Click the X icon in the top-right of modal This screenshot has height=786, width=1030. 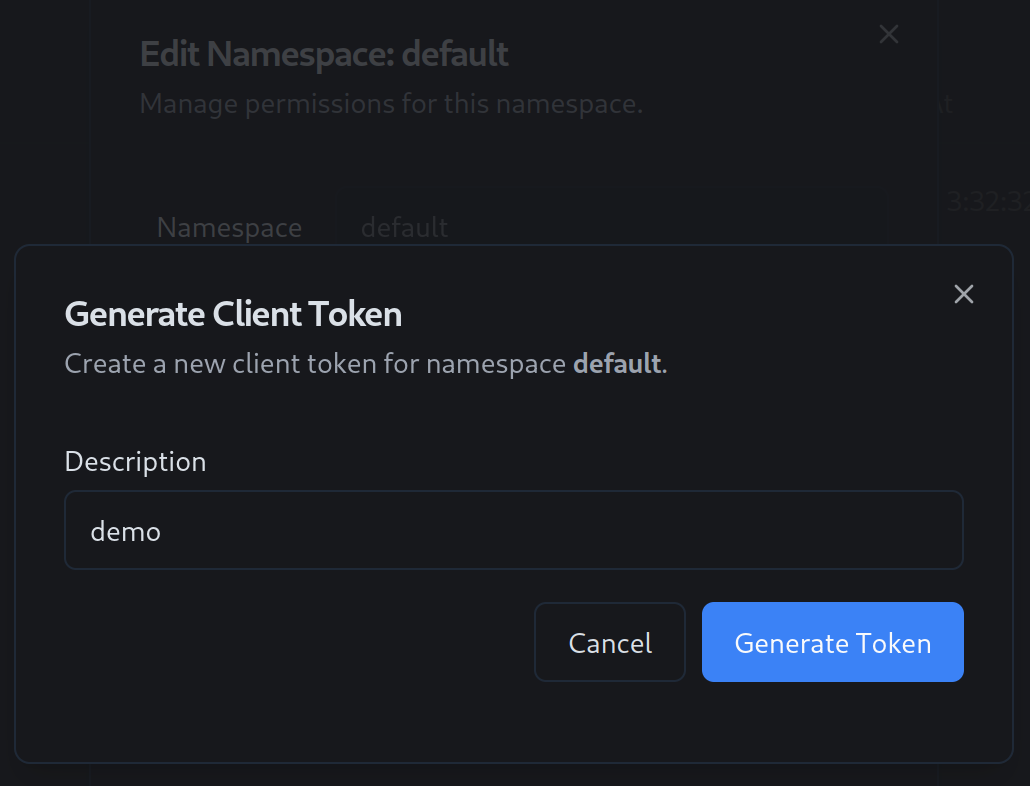coord(963,293)
